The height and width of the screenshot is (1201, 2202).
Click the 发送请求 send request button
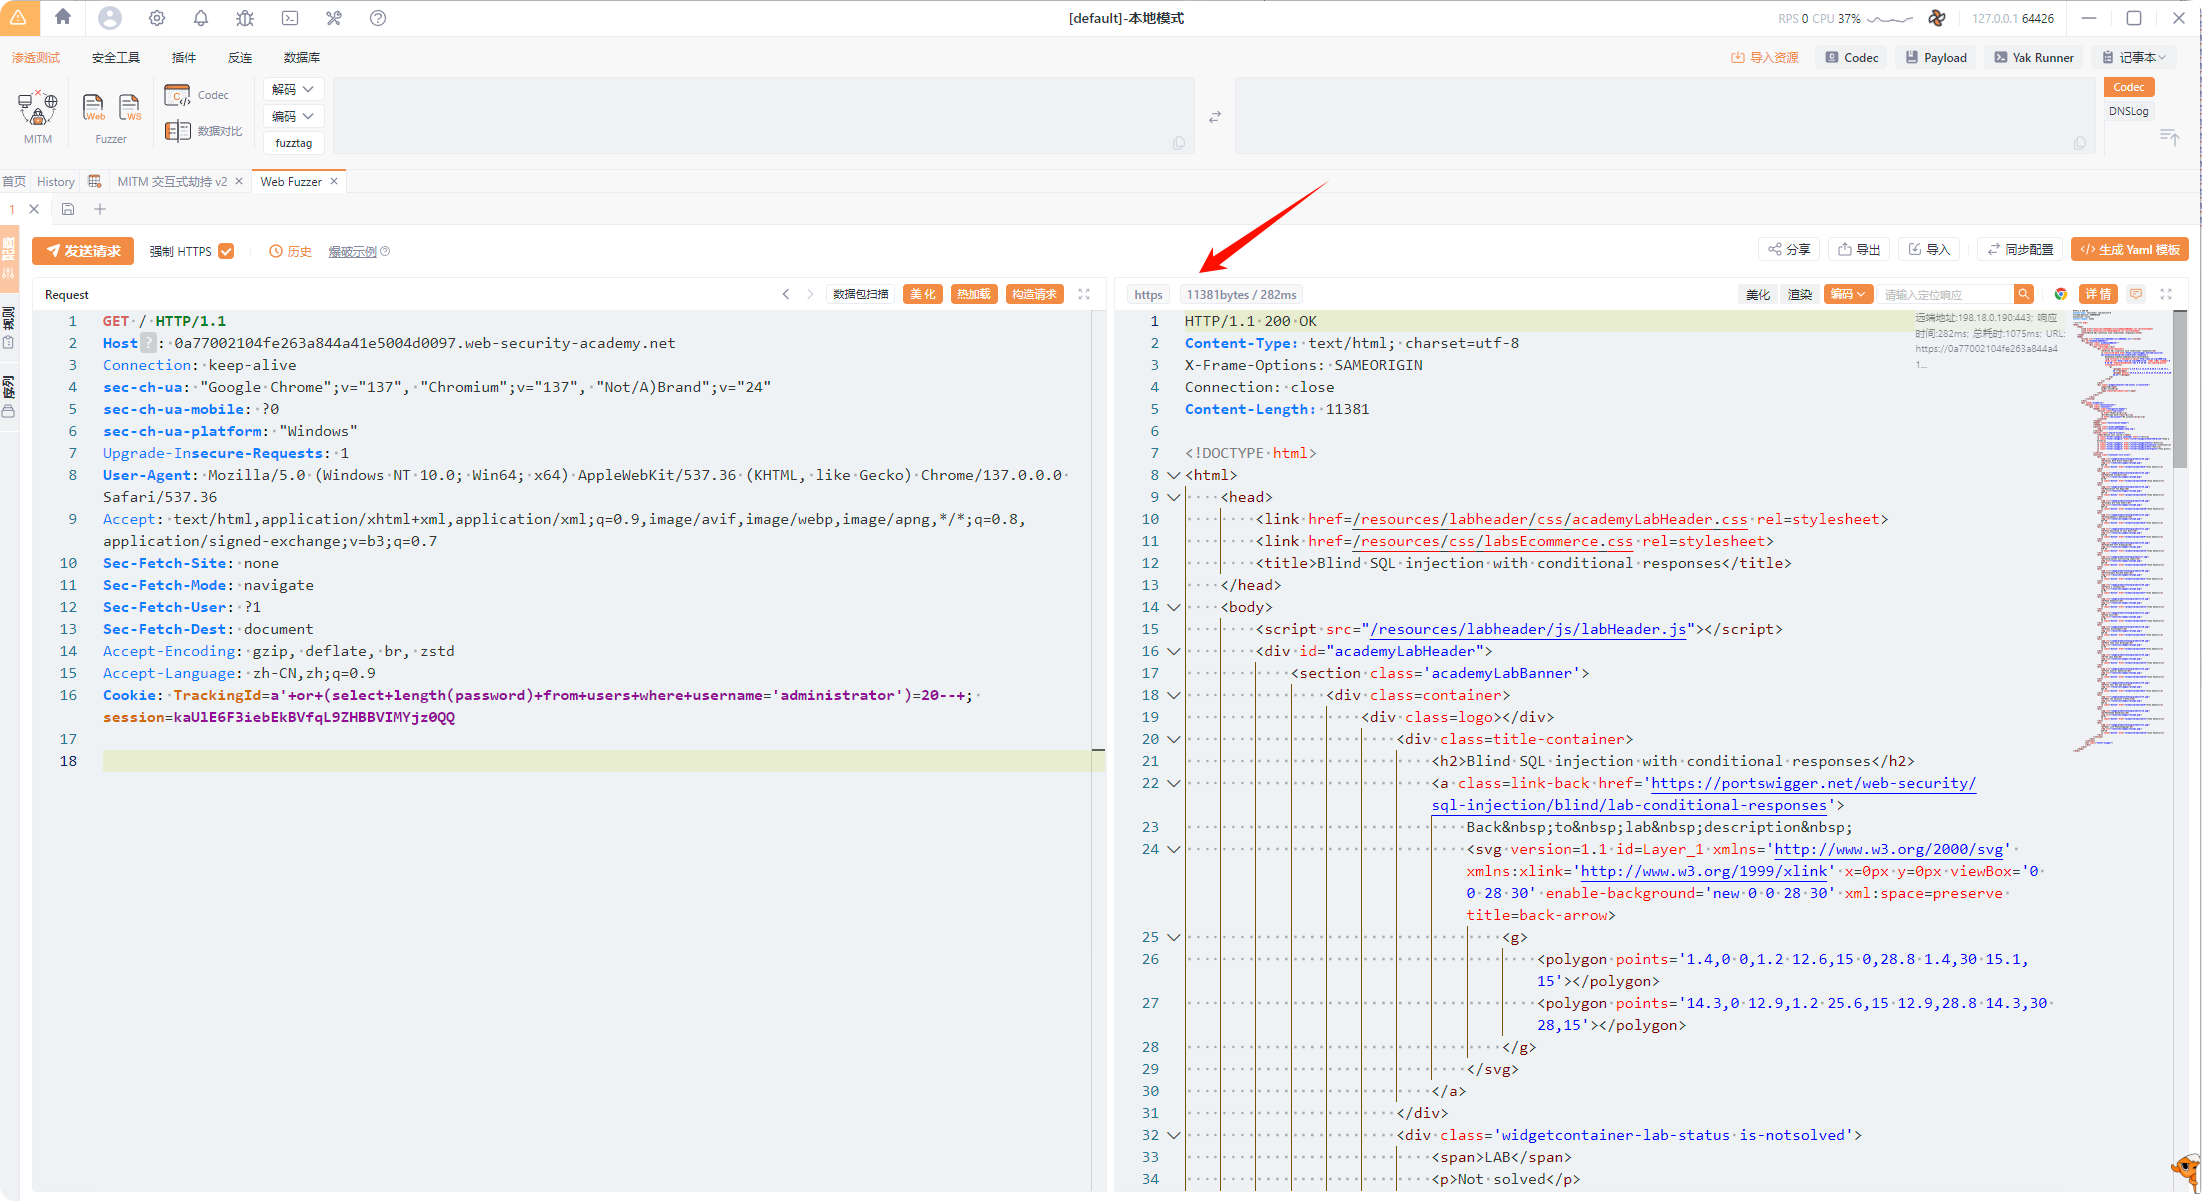pos(83,251)
